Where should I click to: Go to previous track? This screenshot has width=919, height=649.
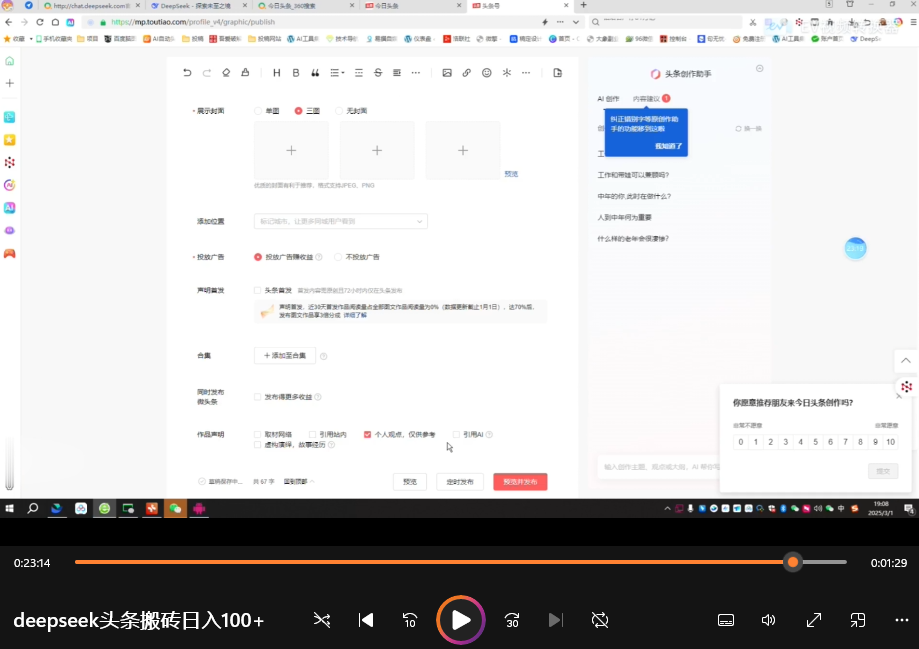click(366, 620)
